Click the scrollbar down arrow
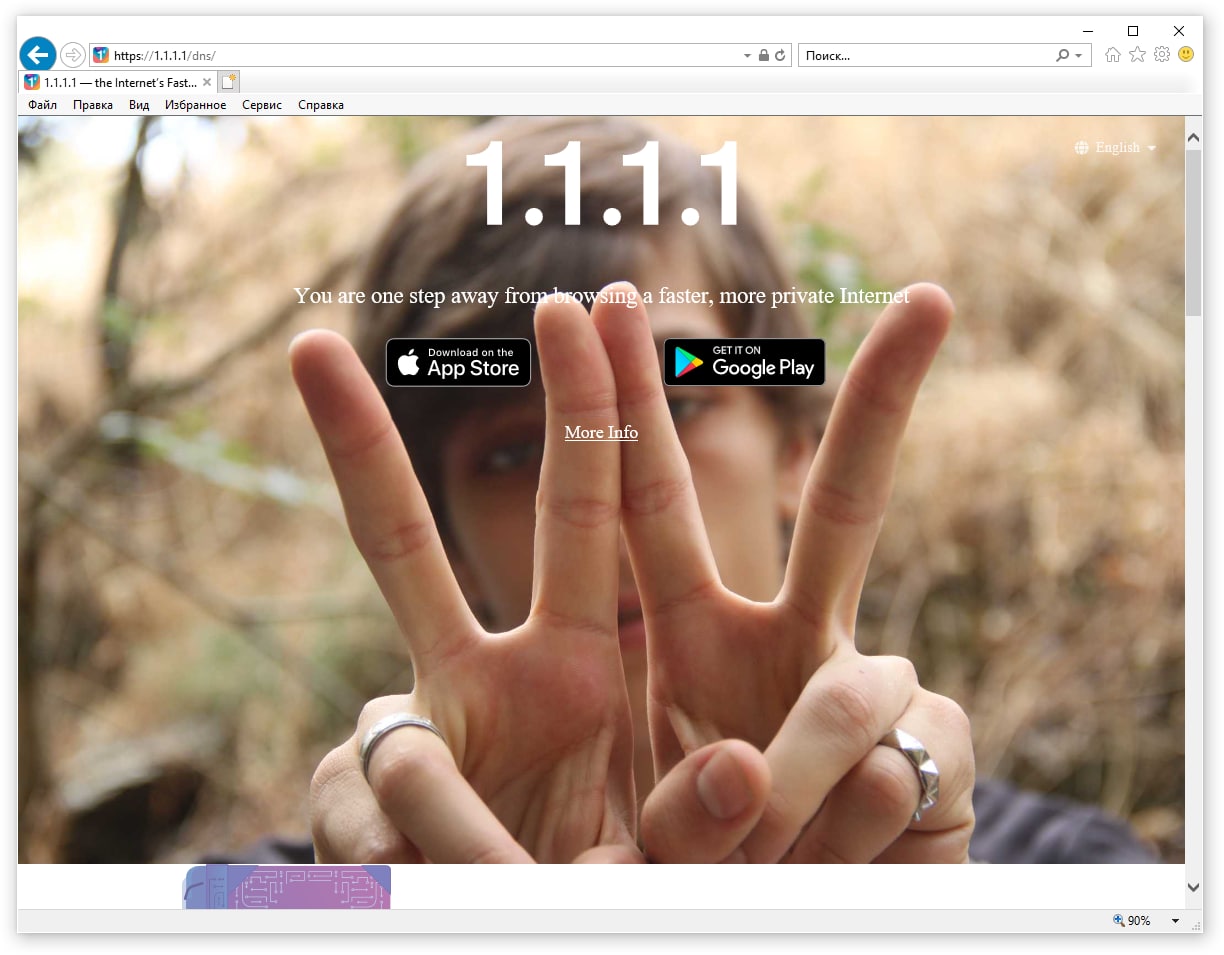The image size is (1224, 955). pyautogui.click(x=1194, y=887)
